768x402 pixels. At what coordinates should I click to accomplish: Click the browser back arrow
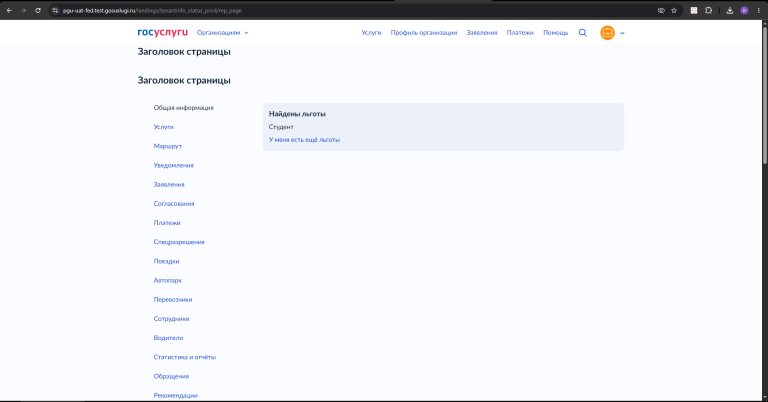[x=9, y=10]
